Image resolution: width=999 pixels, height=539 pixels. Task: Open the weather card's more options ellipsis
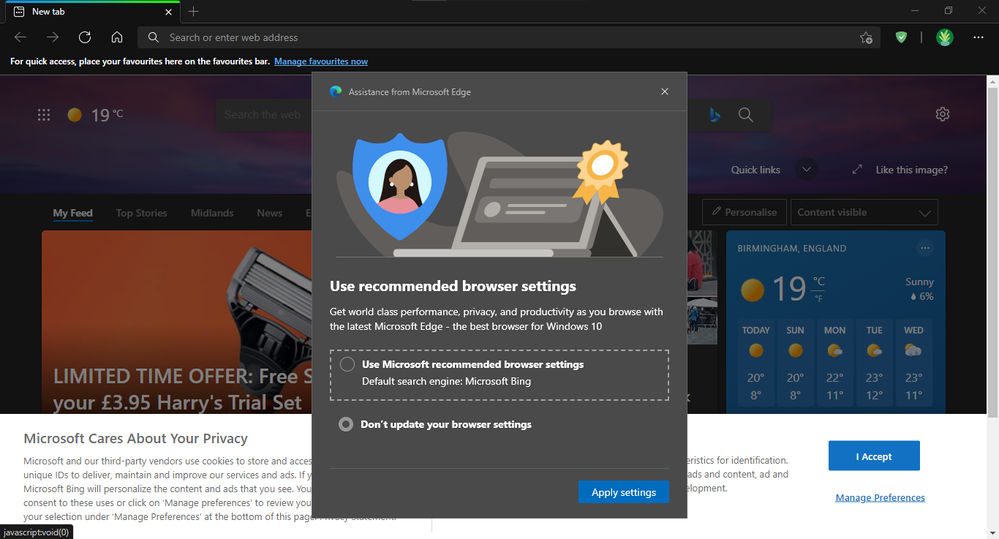(x=924, y=248)
